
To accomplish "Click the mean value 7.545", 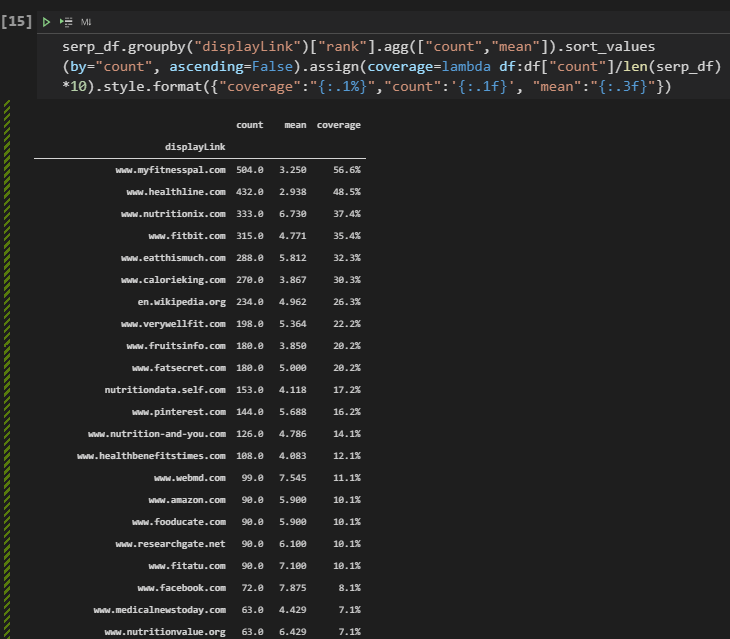I will click(293, 478).
